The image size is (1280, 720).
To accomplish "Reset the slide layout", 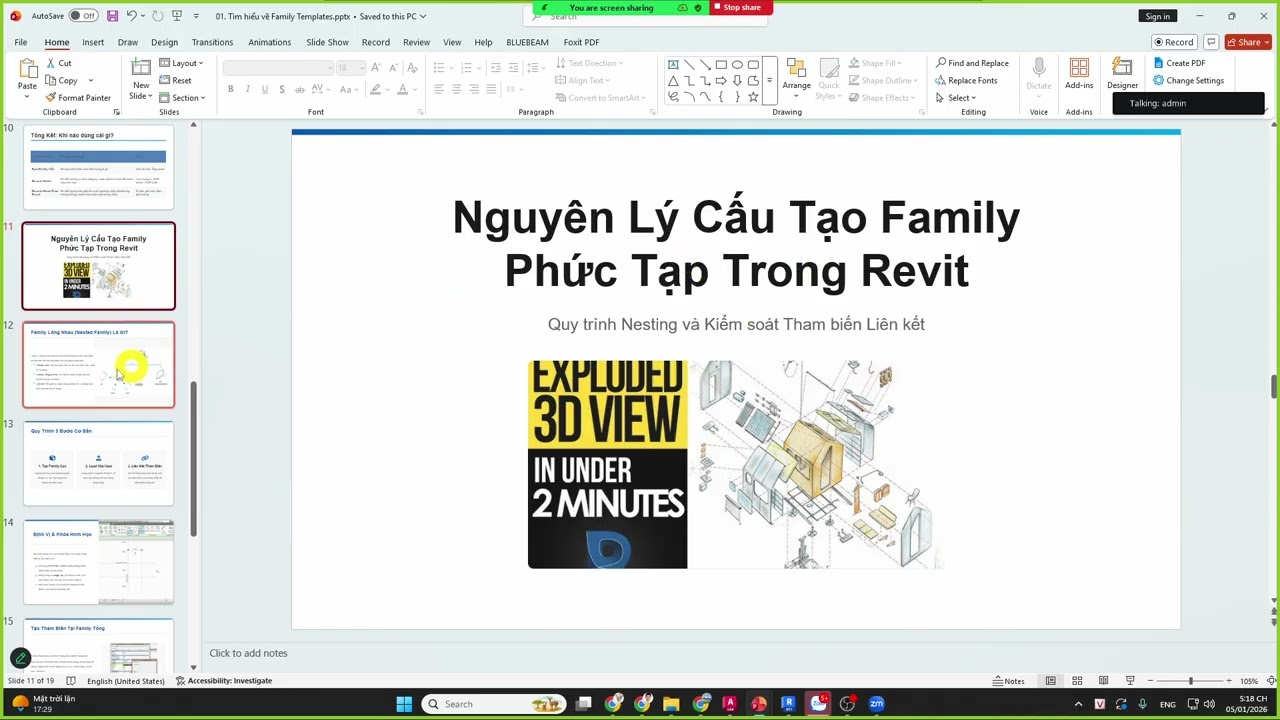I will (175, 80).
